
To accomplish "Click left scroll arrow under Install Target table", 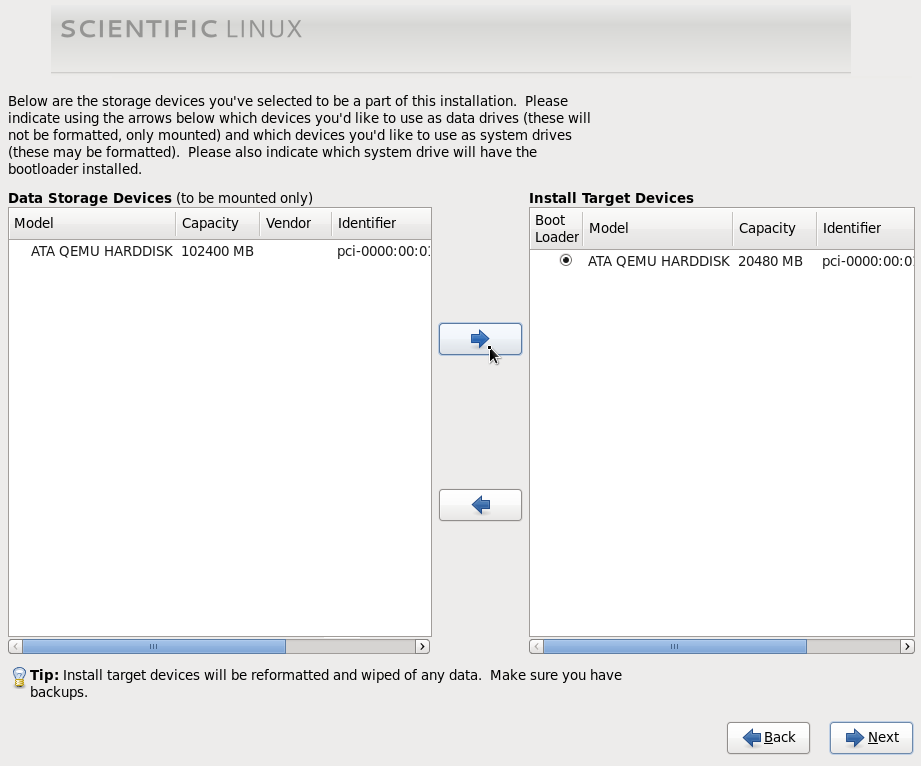I will pyautogui.click(x=534, y=646).
